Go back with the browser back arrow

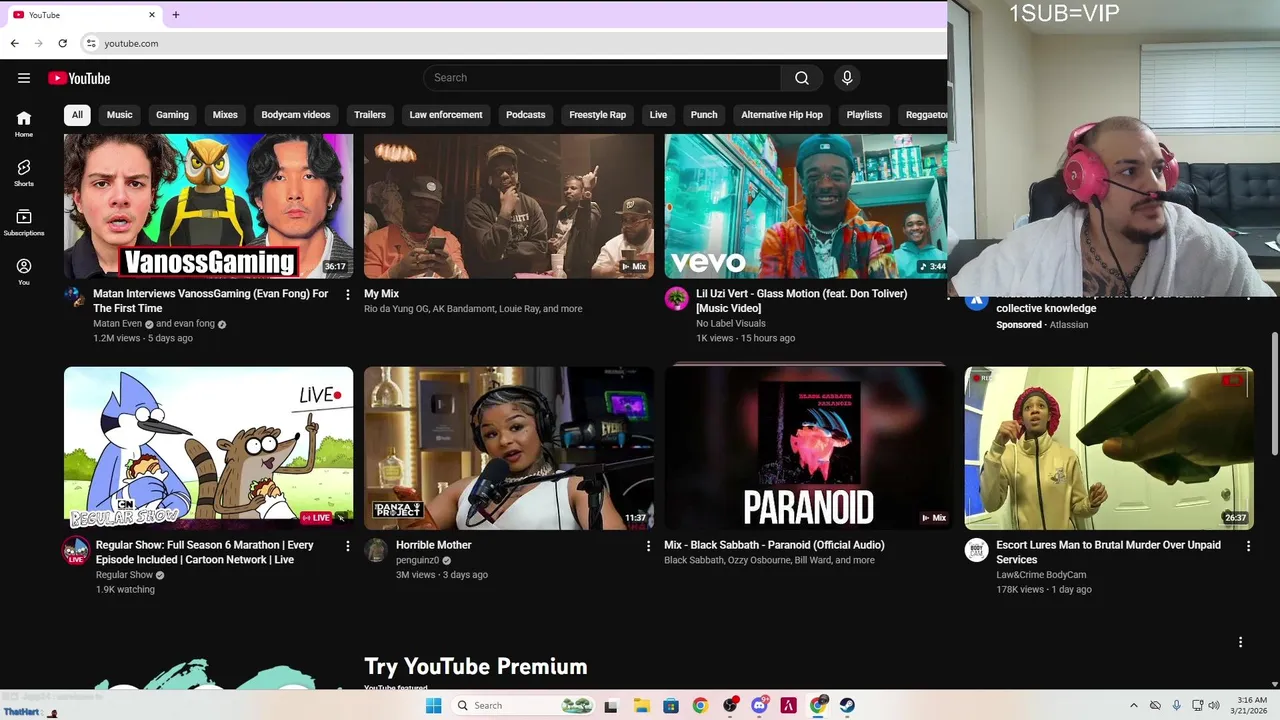[x=14, y=43]
